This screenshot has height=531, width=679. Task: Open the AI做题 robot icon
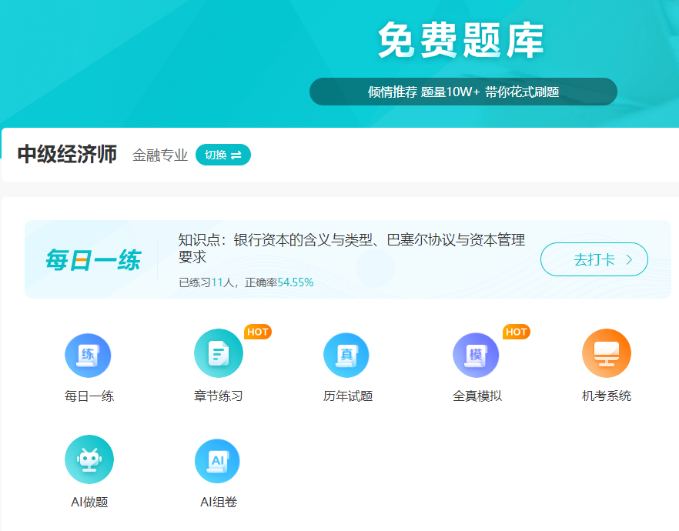tap(89, 459)
